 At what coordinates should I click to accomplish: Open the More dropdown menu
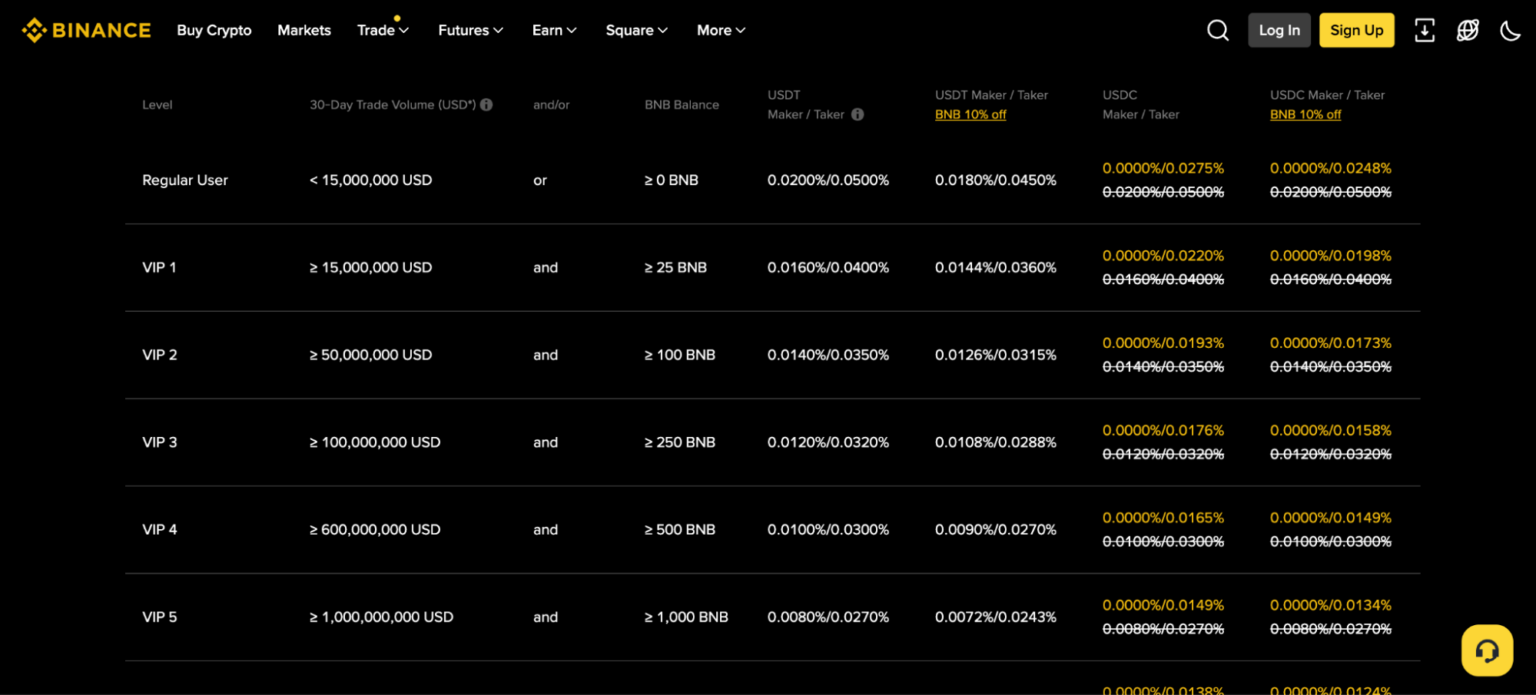[721, 30]
